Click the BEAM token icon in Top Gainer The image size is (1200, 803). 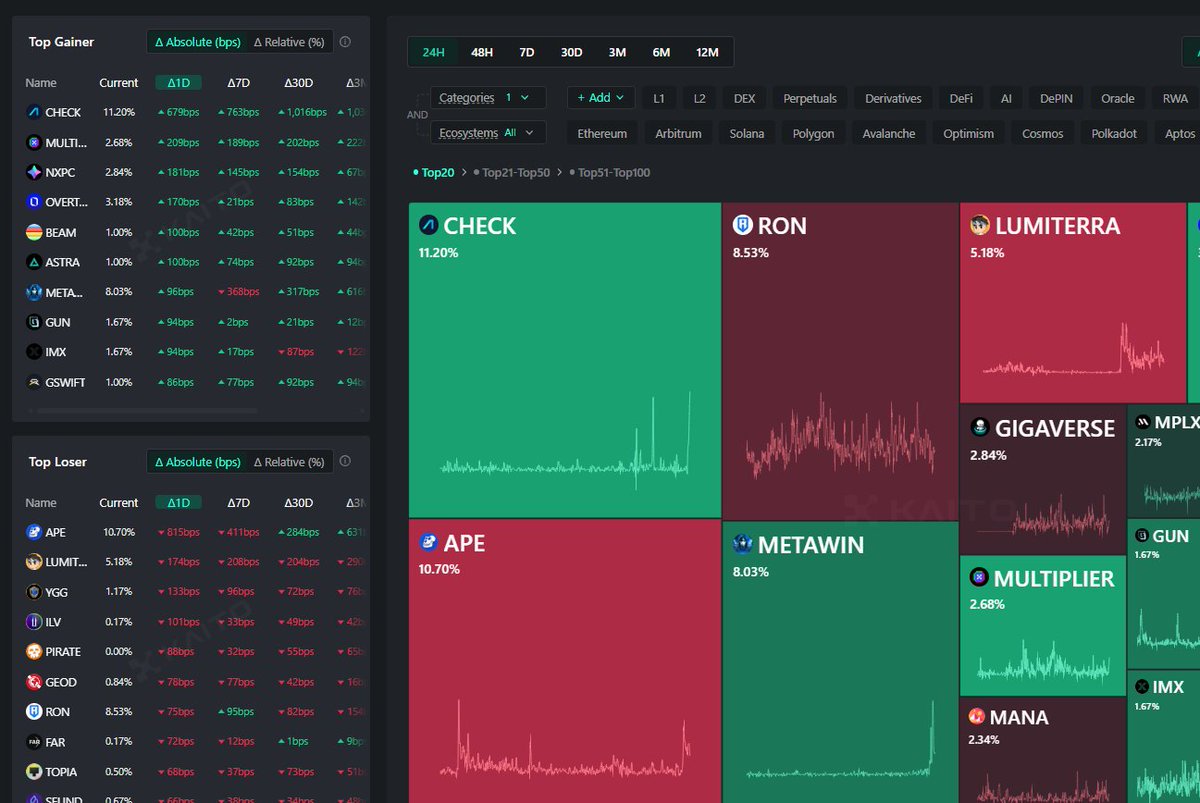[33, 232]
